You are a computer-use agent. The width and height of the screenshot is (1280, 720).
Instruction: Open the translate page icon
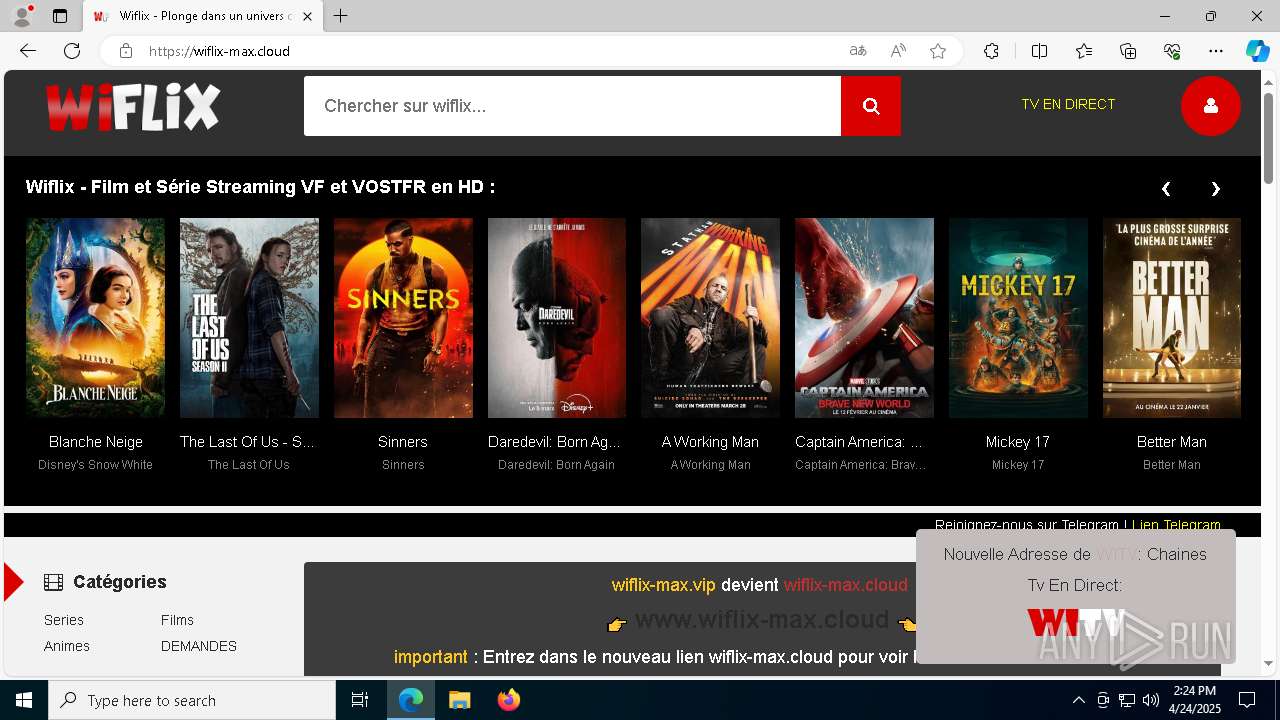(858, 51)
